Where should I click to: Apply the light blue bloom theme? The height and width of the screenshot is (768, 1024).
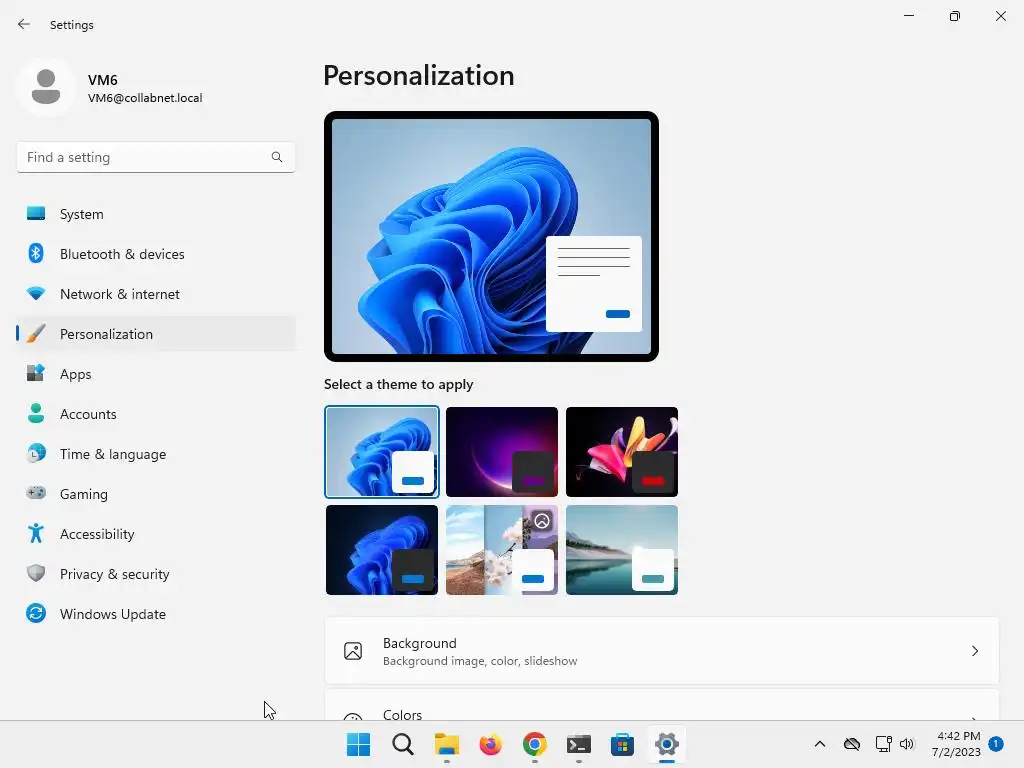[x=381, y=452]
